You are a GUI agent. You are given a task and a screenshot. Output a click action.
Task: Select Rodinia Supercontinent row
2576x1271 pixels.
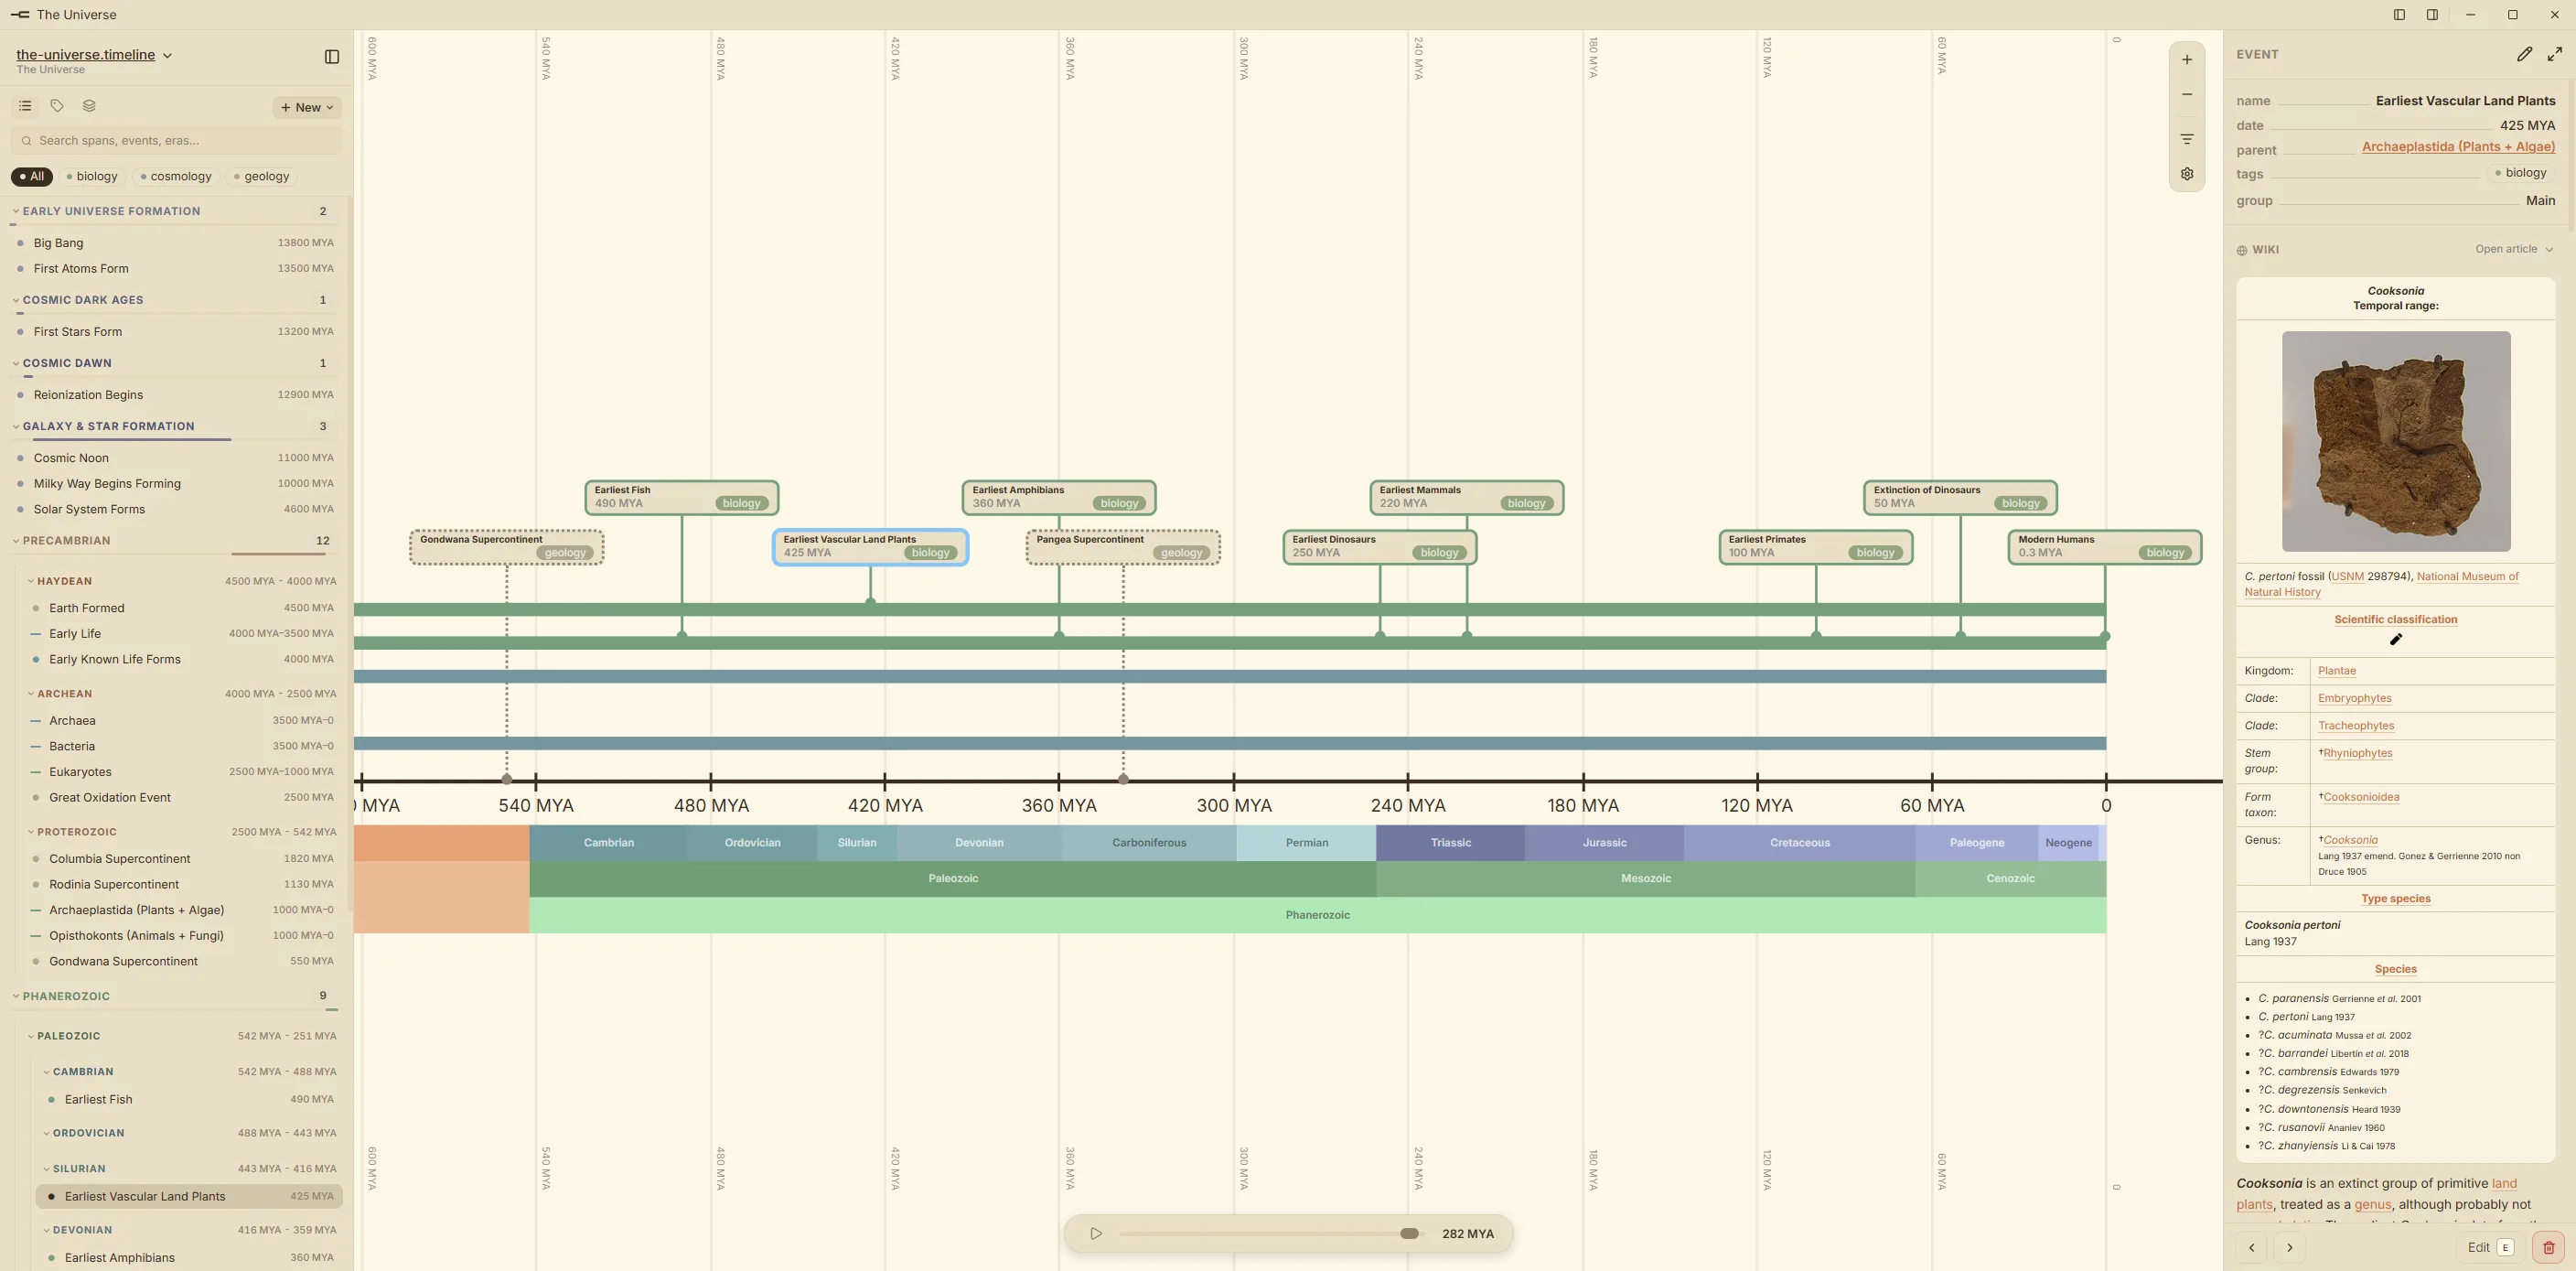coord(184,885)
